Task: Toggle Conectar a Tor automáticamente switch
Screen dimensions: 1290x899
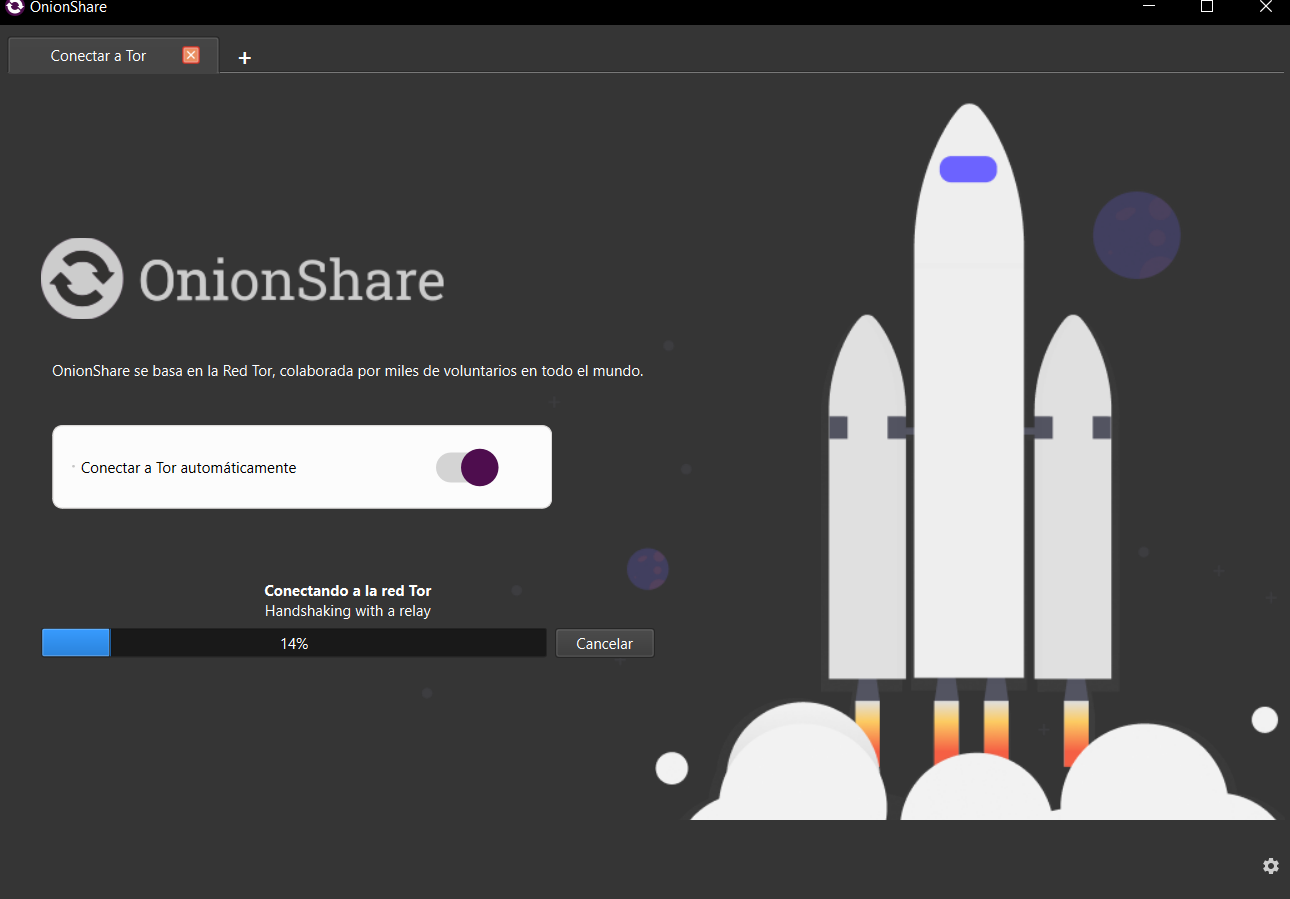Action: pos(467,467)
